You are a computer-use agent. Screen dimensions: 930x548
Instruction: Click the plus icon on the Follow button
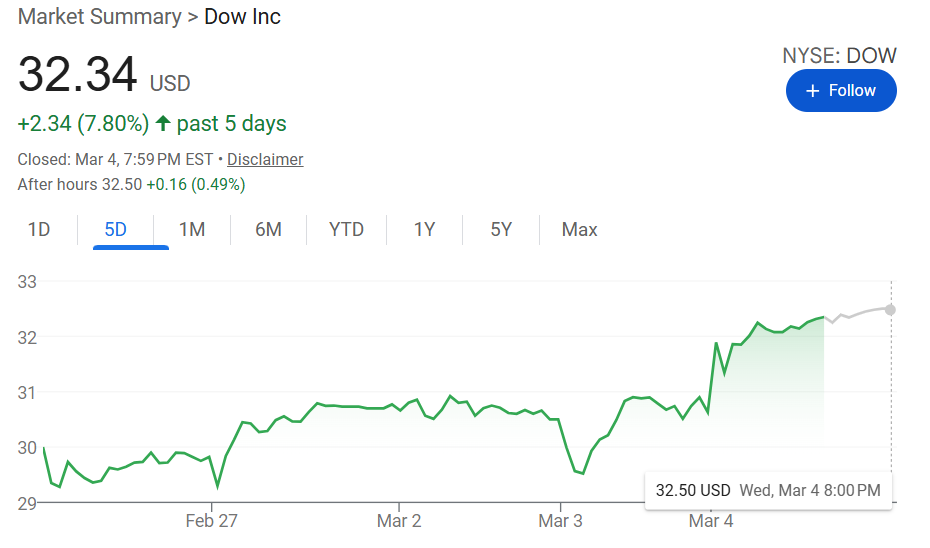point(812,91)
